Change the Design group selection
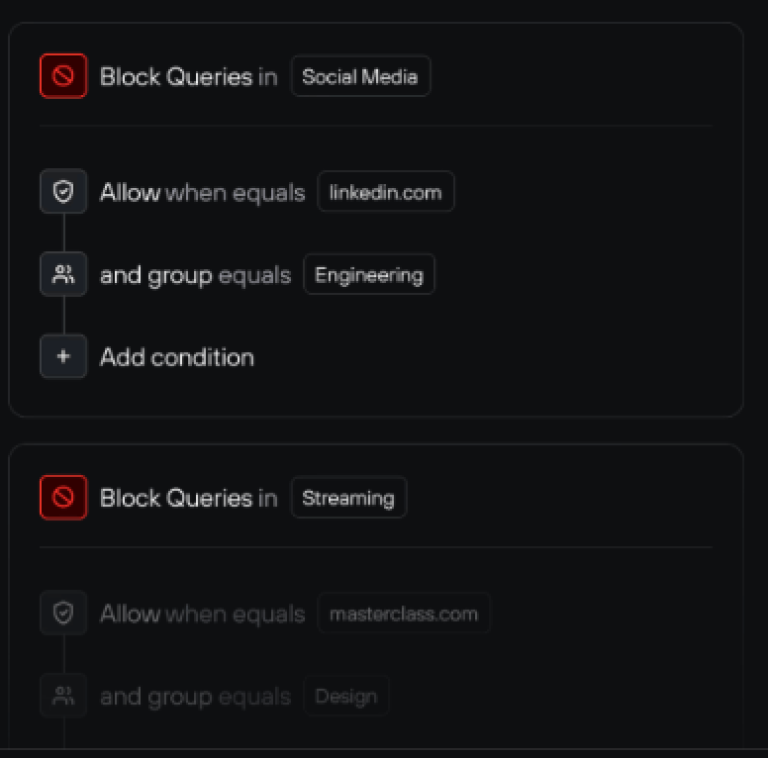768x758 pixels. [345, 696]
